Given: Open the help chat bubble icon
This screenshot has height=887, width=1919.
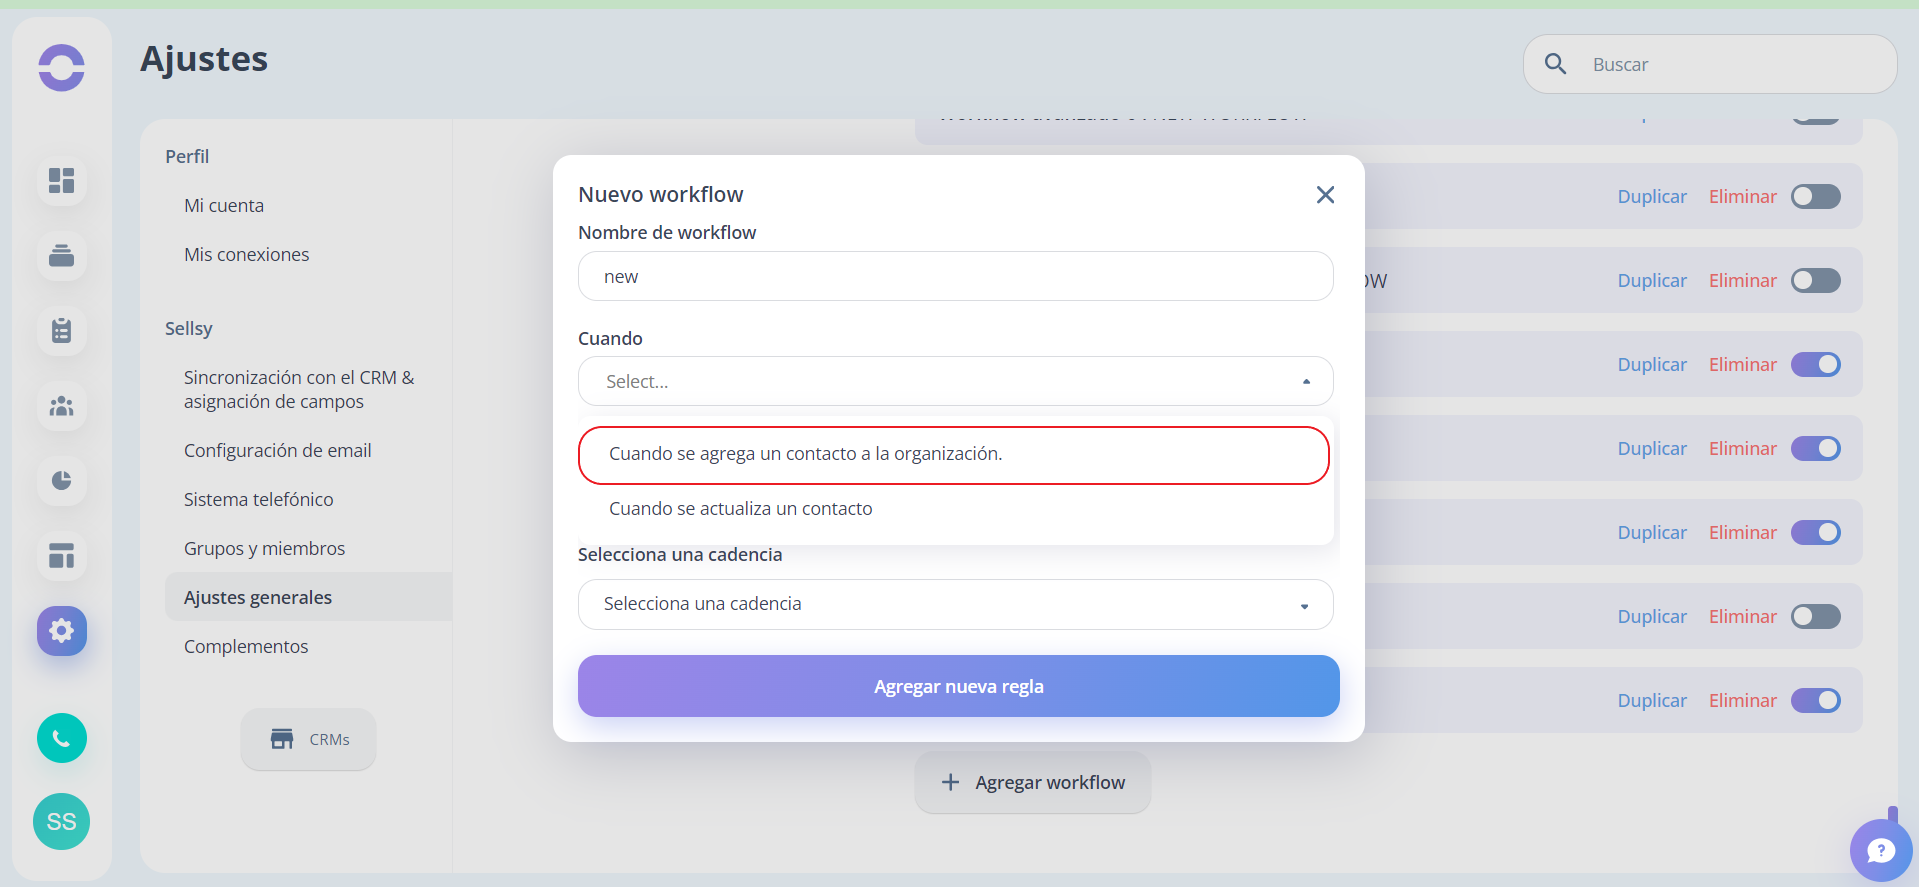Looking at the screenshot, I should [x=1881, y=850].
